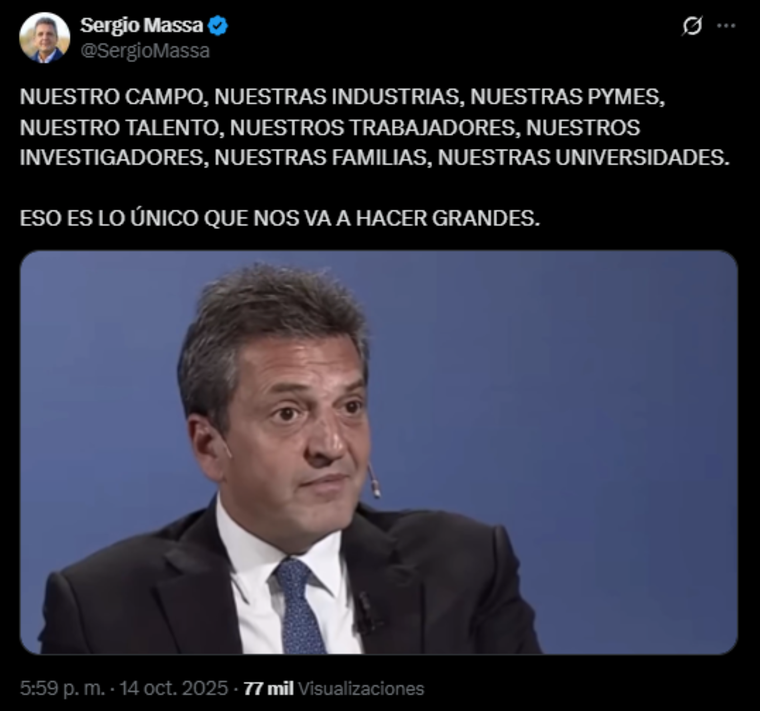Screen dimensions: 760x711
Task: Open the @SergioMassa handle link
Action: [145, 51]
